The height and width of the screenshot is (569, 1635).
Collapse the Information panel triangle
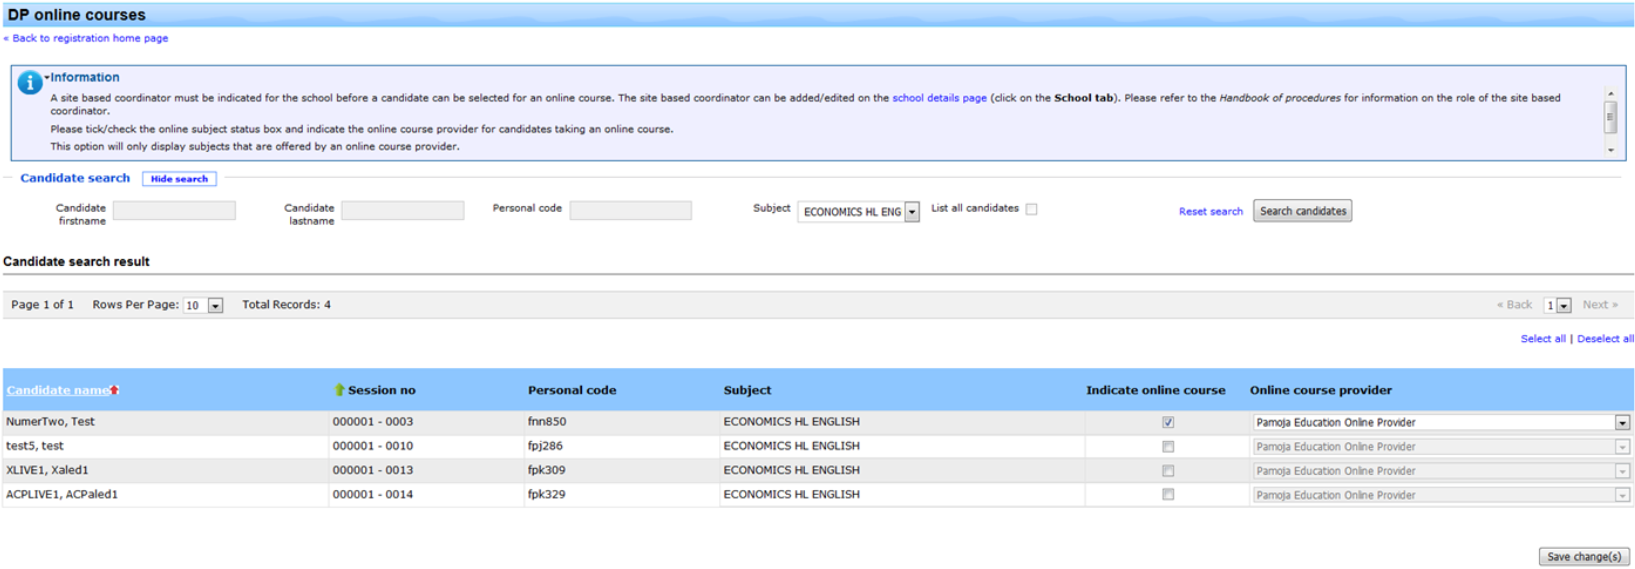tap(47, 78)
